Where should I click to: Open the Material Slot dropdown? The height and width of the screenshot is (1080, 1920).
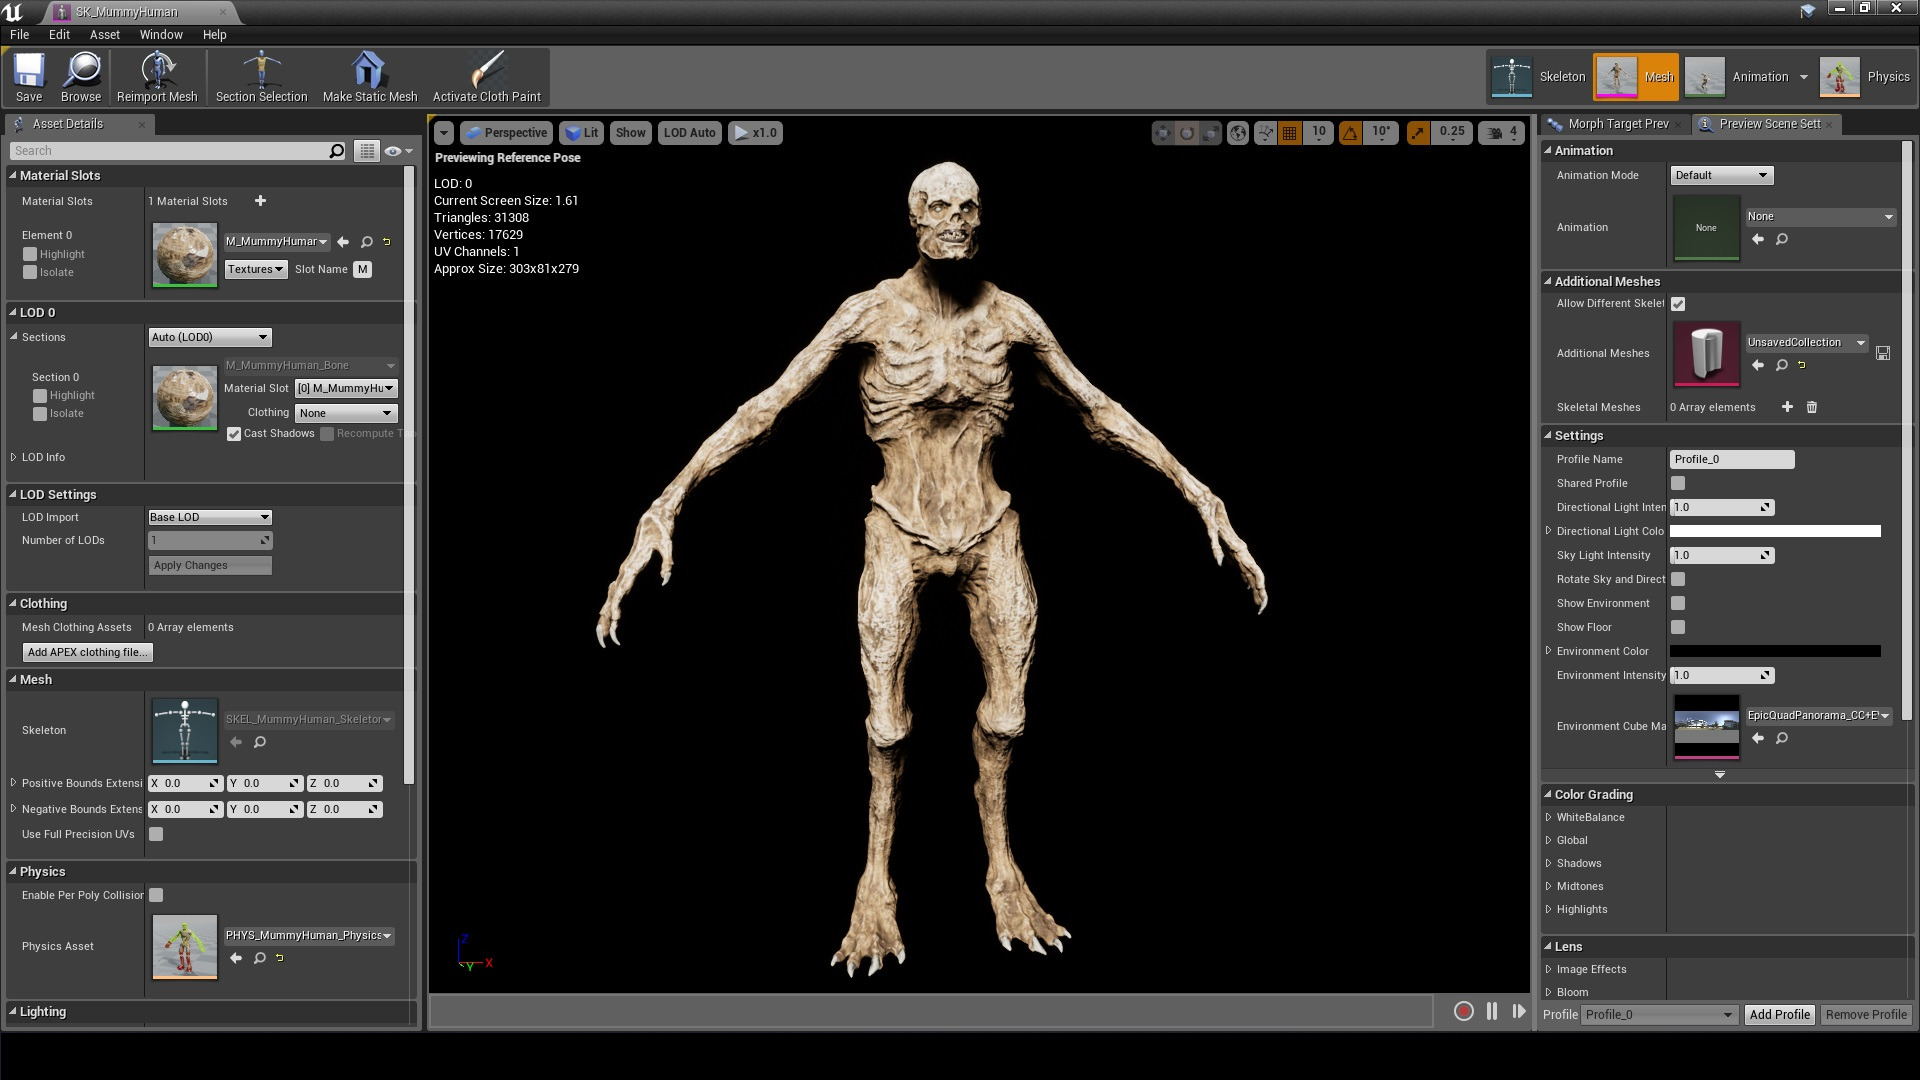click(x=346, y=388)
